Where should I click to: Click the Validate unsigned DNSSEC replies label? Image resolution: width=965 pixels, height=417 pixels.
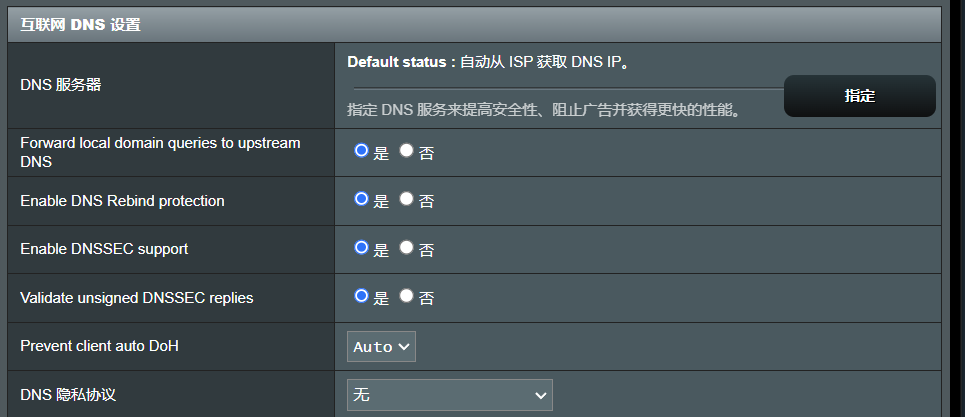136,297
